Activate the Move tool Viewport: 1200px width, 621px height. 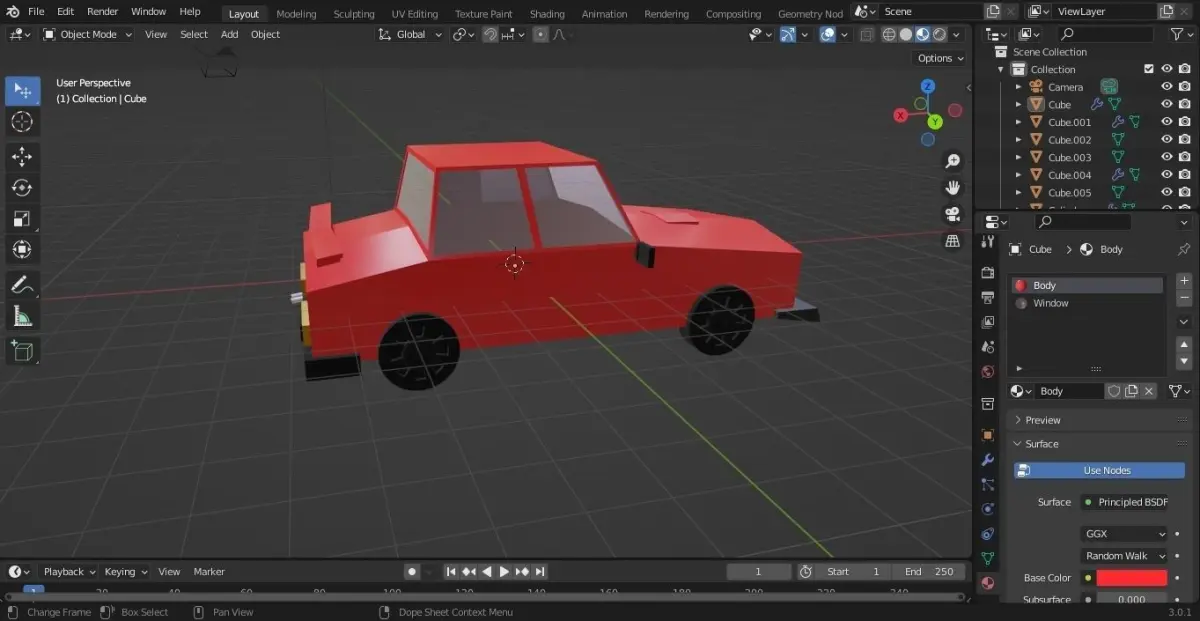22,157
